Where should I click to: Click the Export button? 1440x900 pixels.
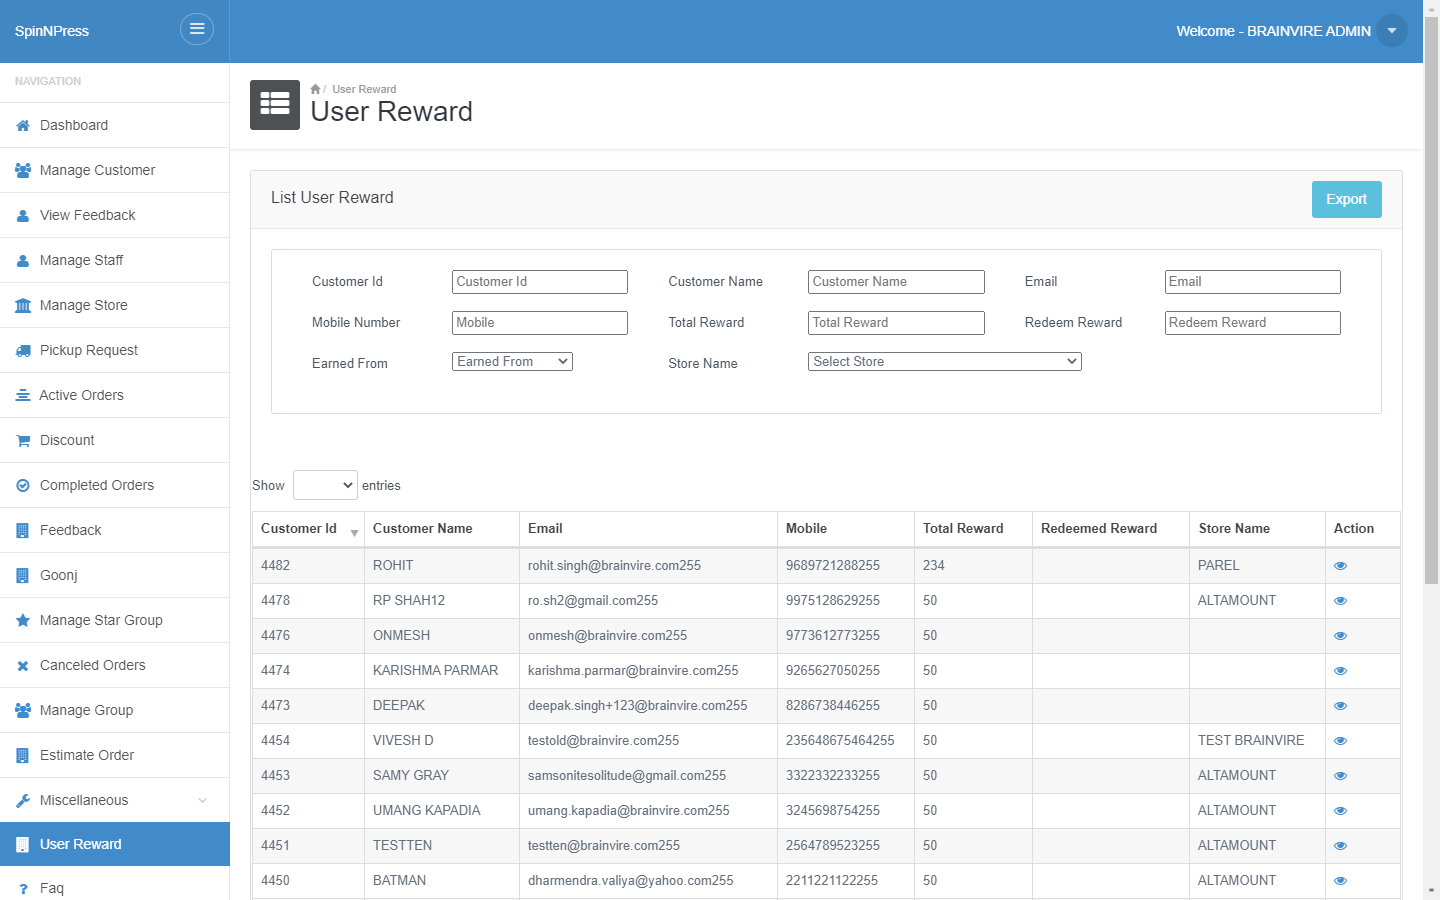pyautogui.click(x=1347, y=199)
